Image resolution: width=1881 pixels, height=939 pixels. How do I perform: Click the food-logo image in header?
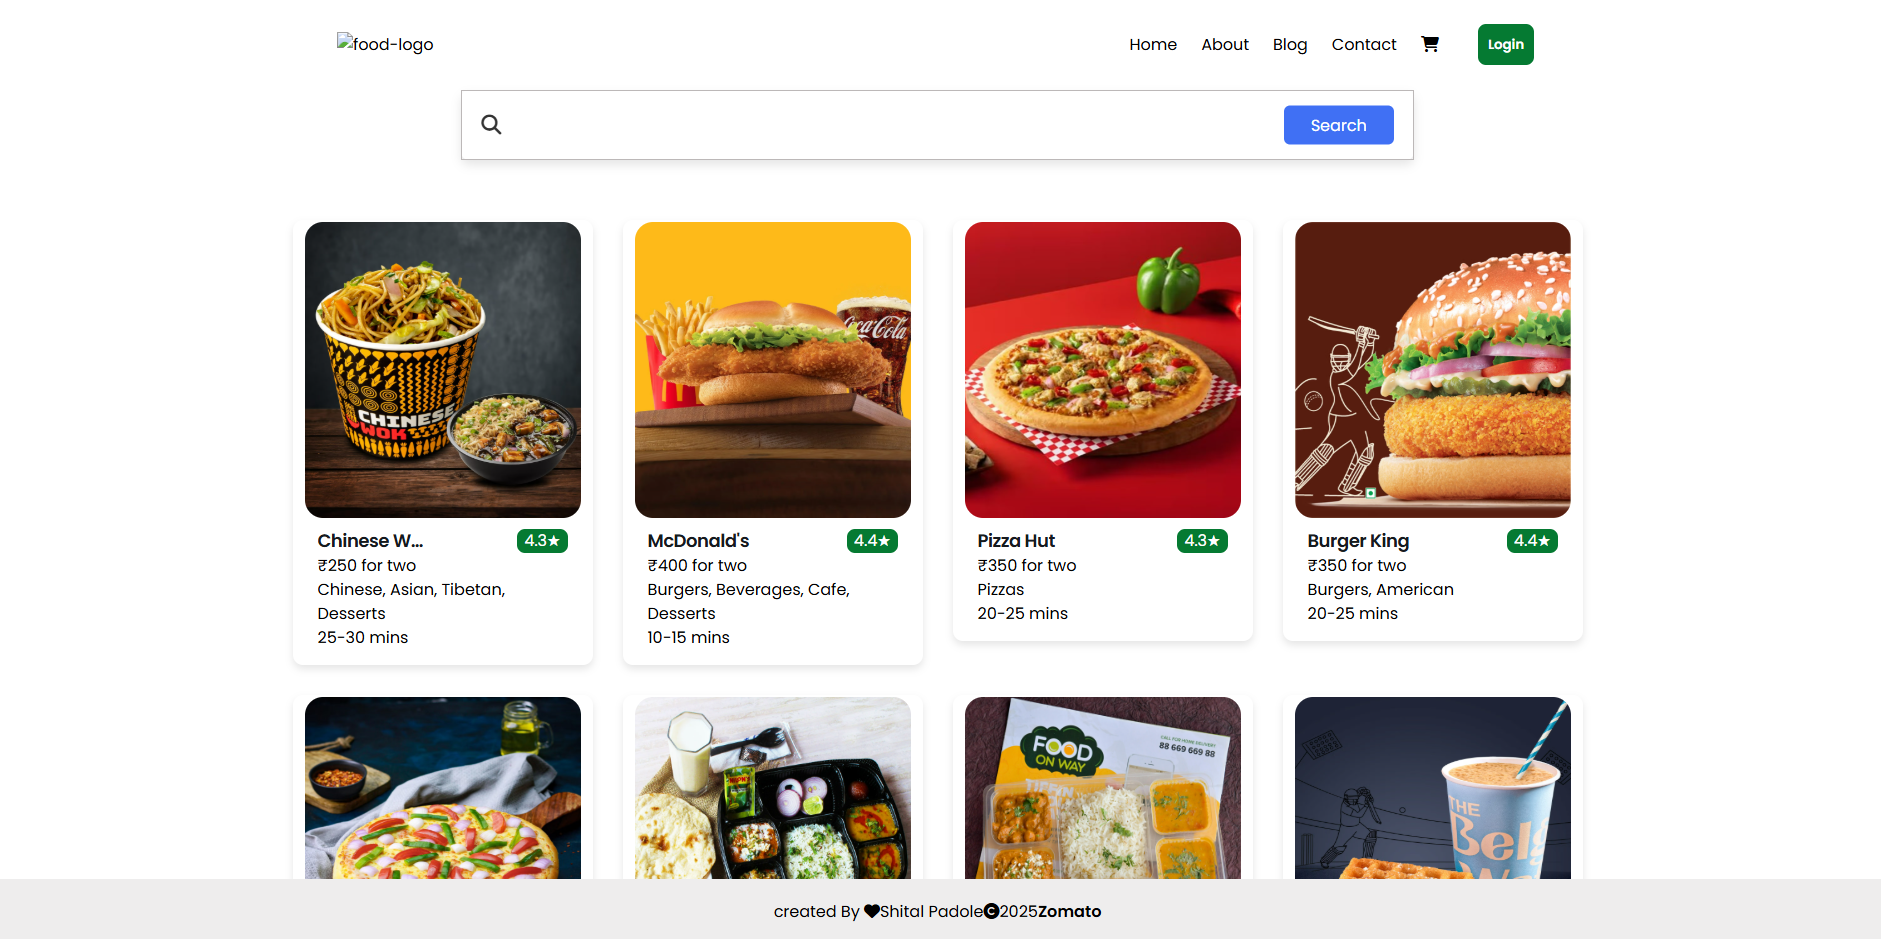385,44
